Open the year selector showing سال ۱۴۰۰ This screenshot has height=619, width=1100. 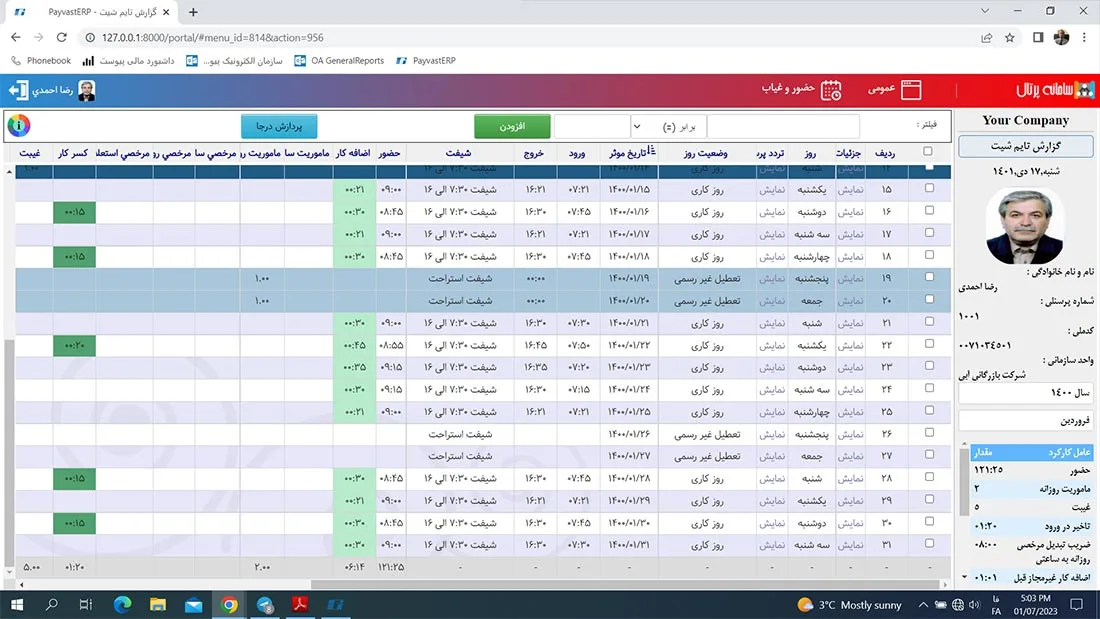(x=1027, y=394)
